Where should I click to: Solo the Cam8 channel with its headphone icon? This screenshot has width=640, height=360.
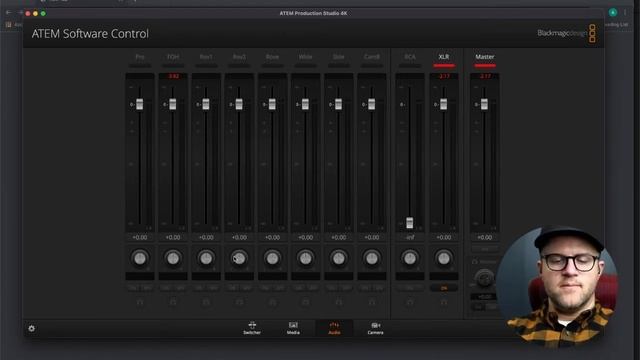(372, 302)
